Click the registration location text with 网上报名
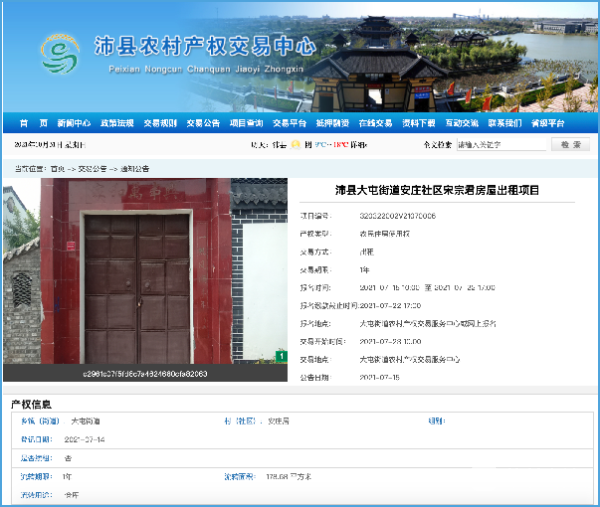 point(427,324)
